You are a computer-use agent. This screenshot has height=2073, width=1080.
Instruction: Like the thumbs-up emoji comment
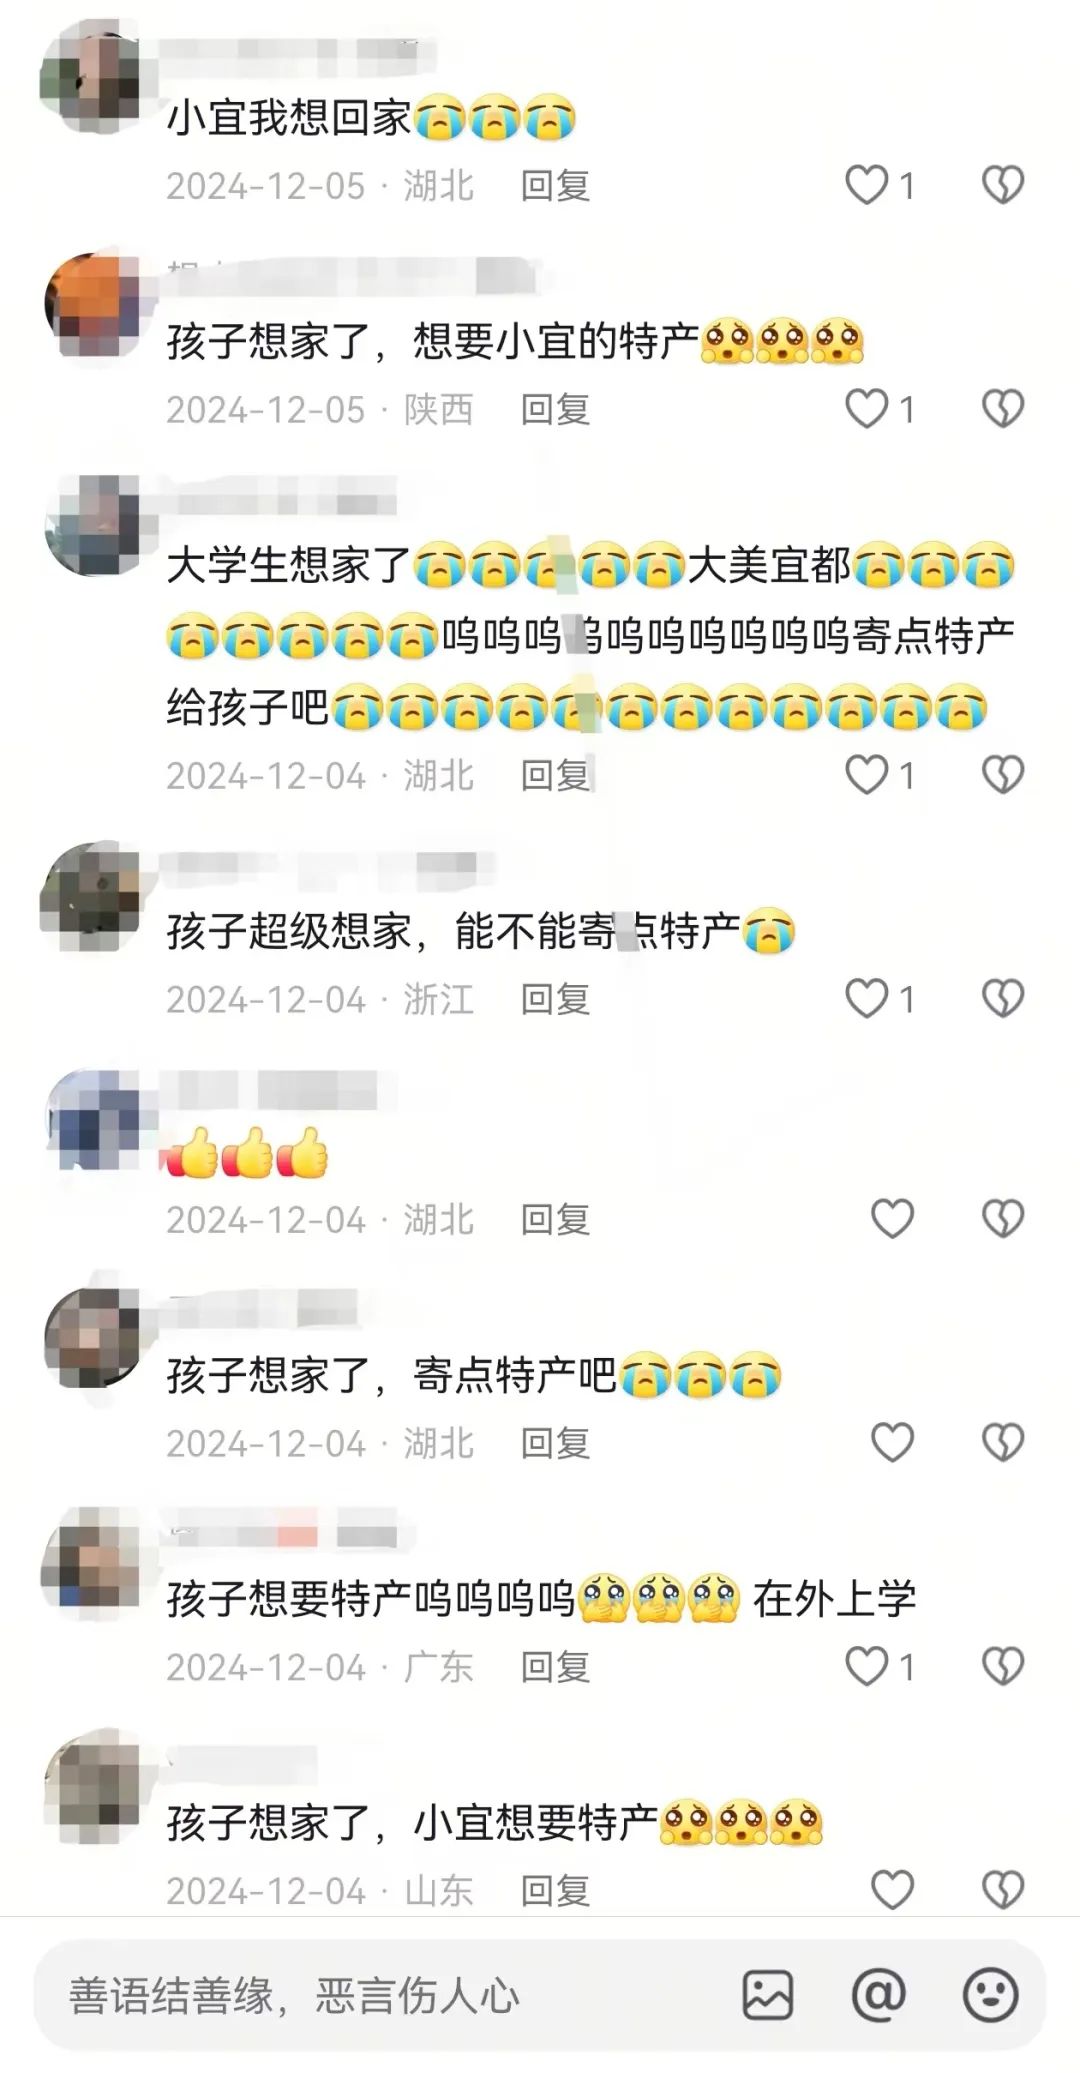coord(892,1219)
